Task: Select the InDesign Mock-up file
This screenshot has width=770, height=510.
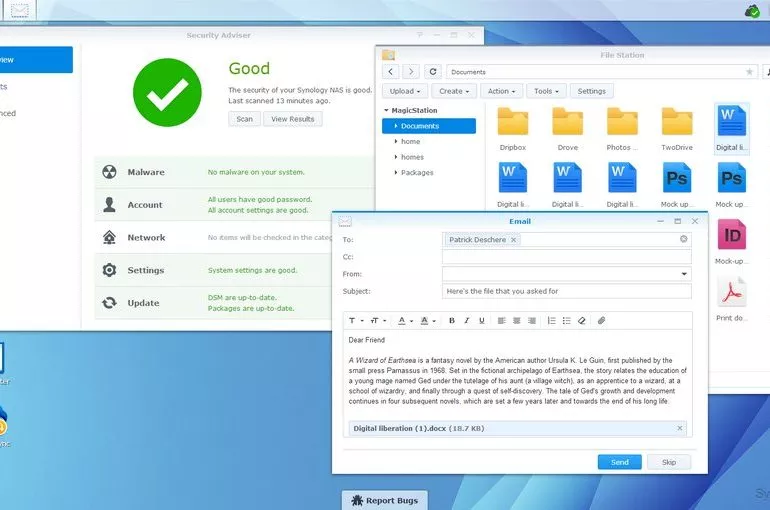Action: click(x=732, y=242)
